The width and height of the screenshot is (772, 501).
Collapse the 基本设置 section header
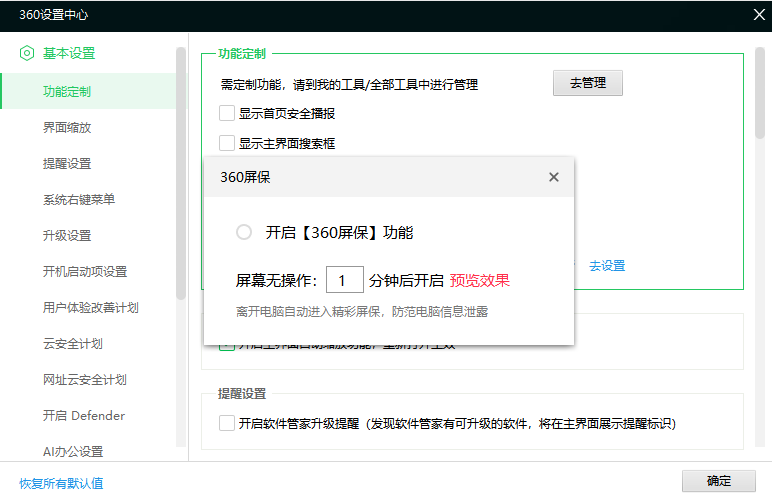tap(69, 54)
